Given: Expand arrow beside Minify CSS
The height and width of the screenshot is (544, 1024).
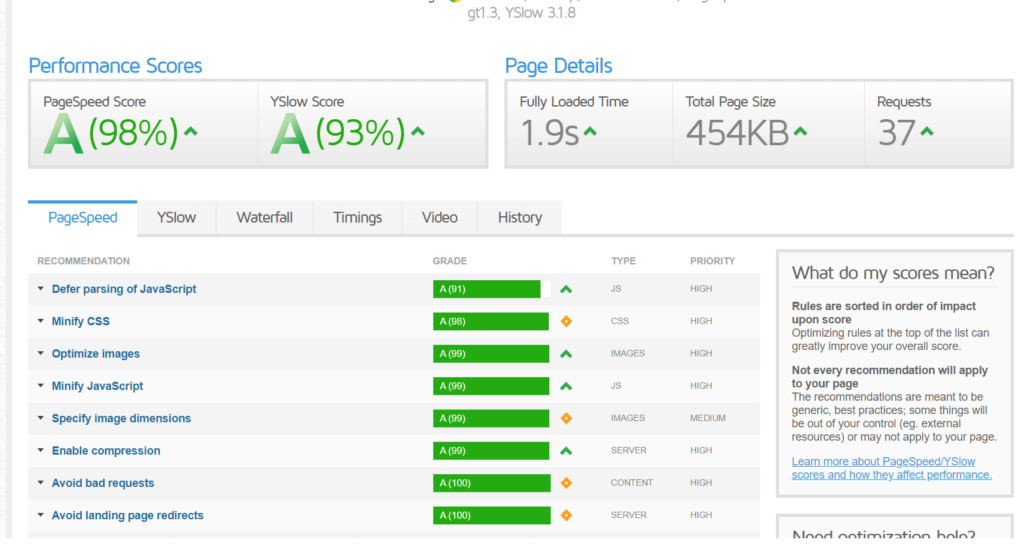Looking at the screenshot, I should (40, 321).
